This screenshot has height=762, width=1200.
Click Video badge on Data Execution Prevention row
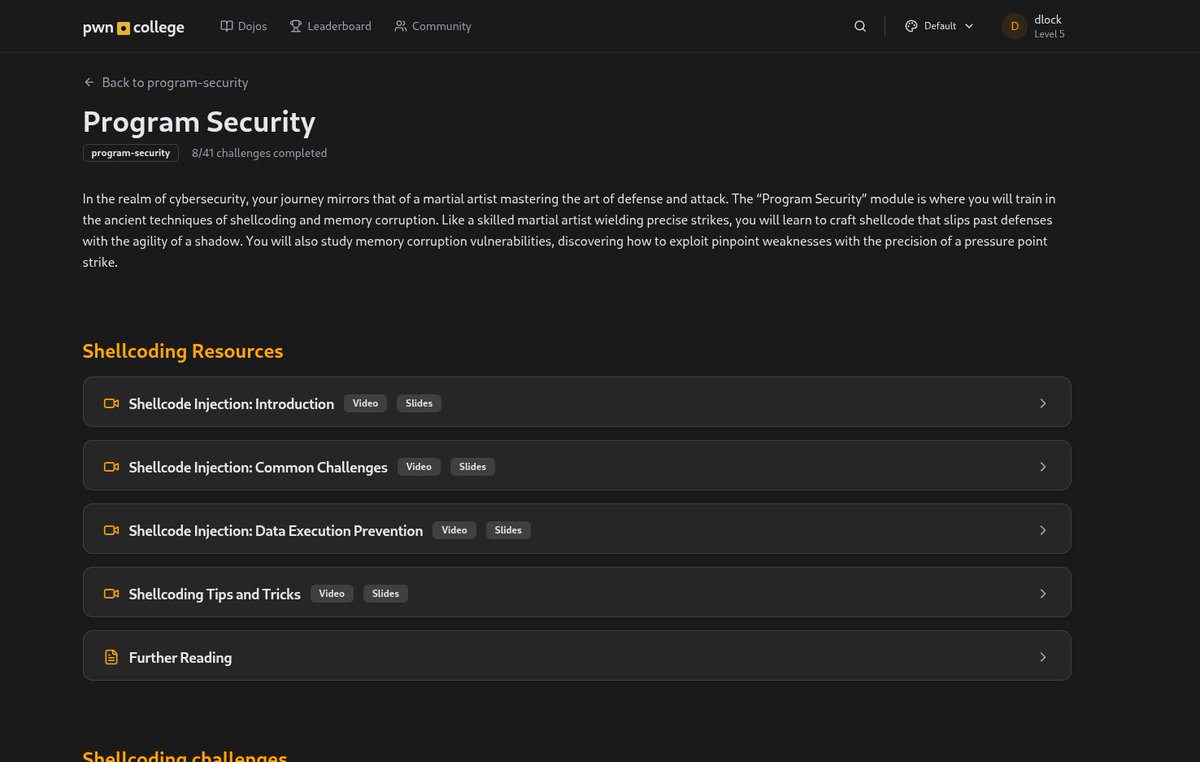455,530
